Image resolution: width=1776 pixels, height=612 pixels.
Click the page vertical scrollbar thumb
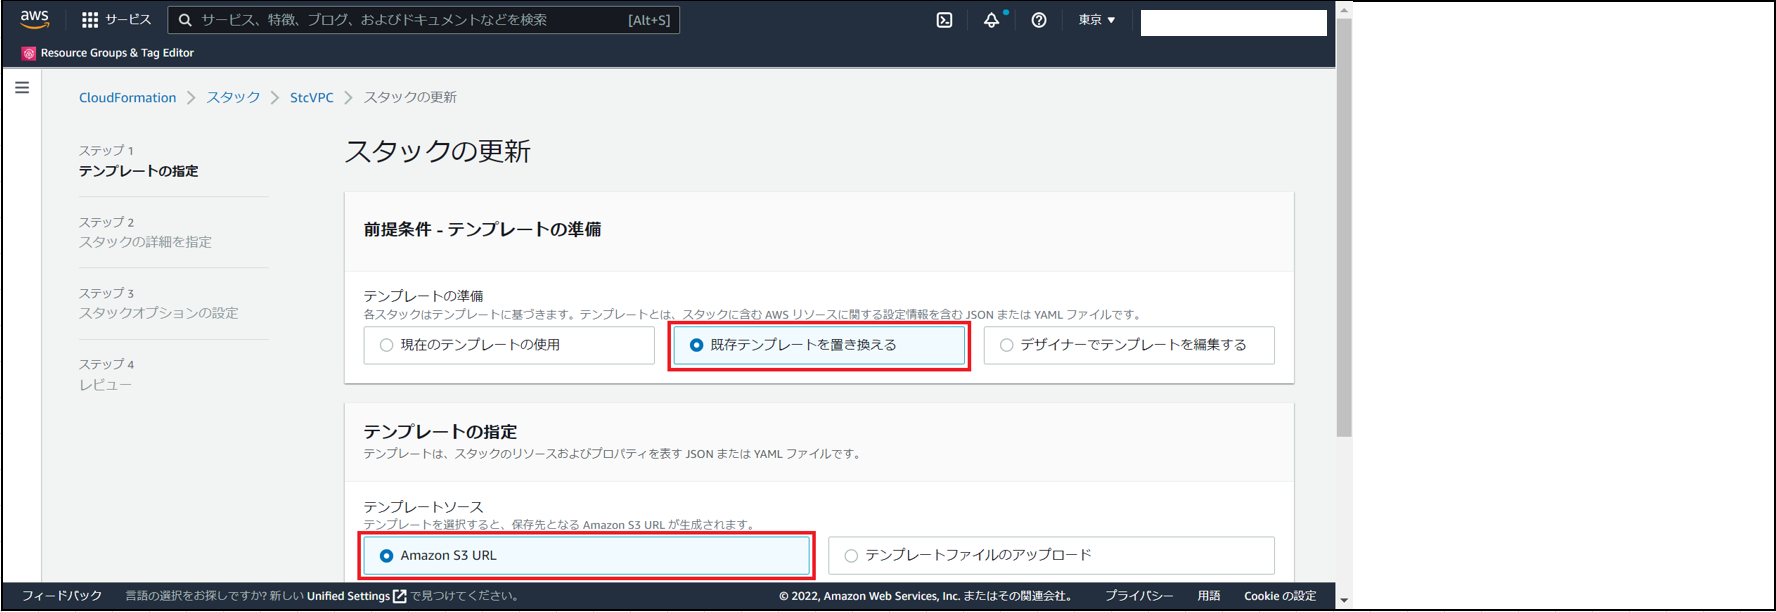coord(1344,227)
